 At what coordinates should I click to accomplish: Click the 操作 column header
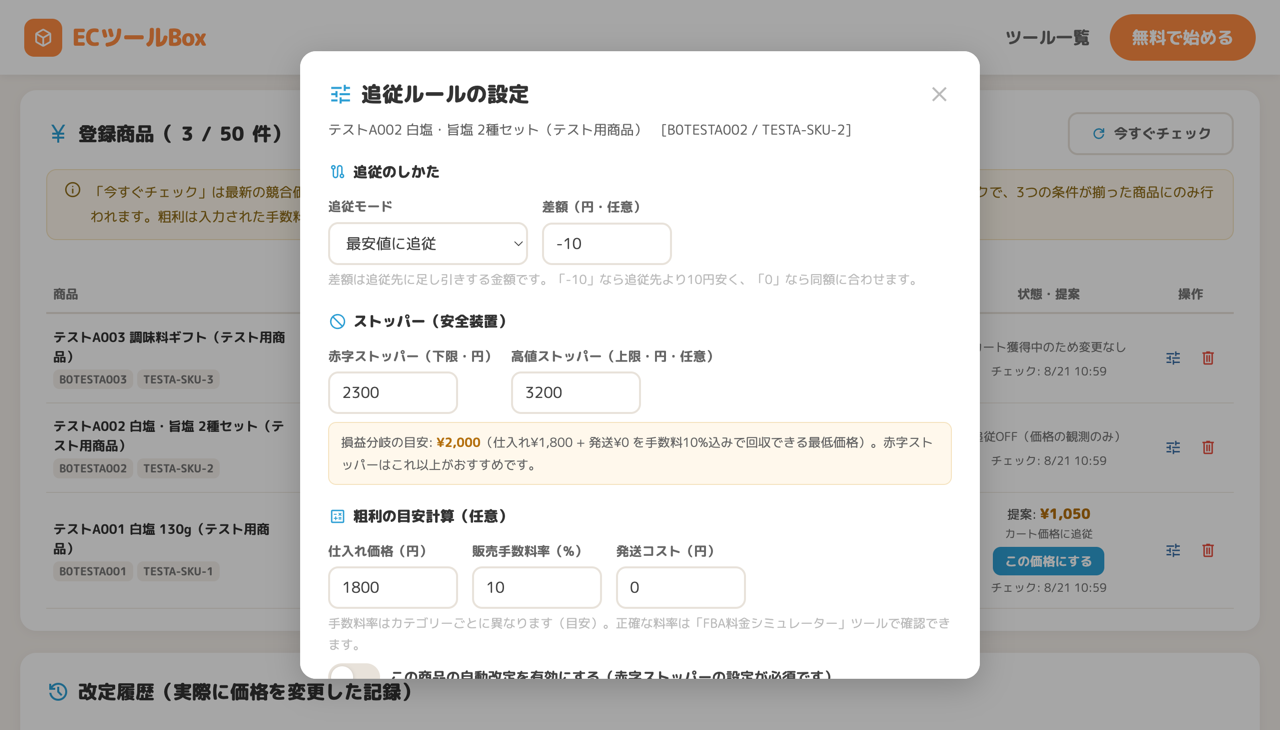click(x=1190, y=294)
